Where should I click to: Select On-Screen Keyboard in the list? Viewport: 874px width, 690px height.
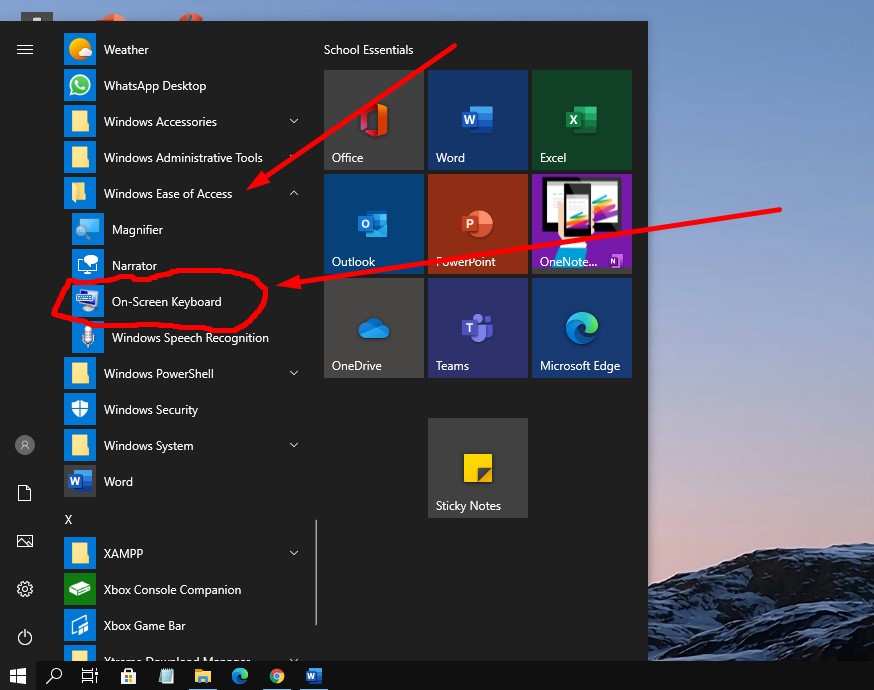click(x=166, y=302)
